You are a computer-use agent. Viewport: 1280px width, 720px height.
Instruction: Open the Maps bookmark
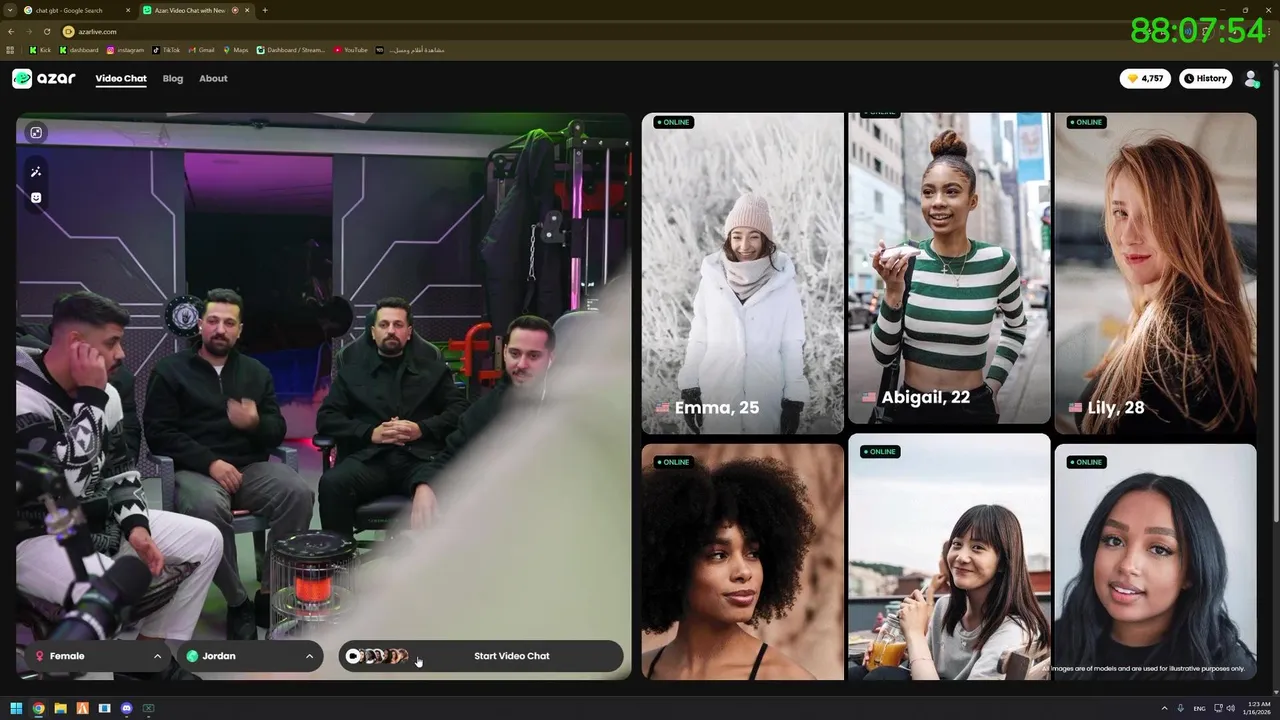(235, 50)
